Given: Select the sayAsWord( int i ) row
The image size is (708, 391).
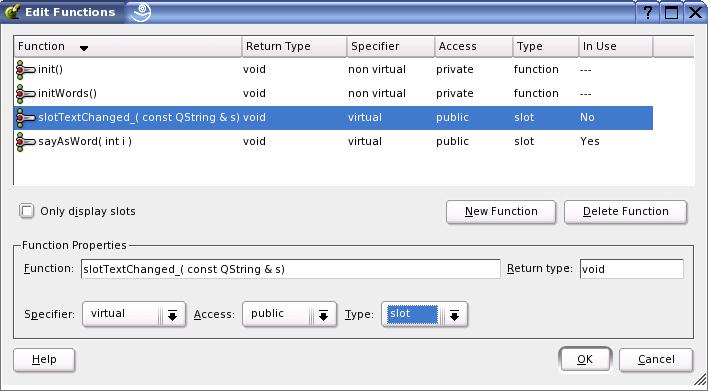Looking at the screenshot, I should (x=333, y=141).
